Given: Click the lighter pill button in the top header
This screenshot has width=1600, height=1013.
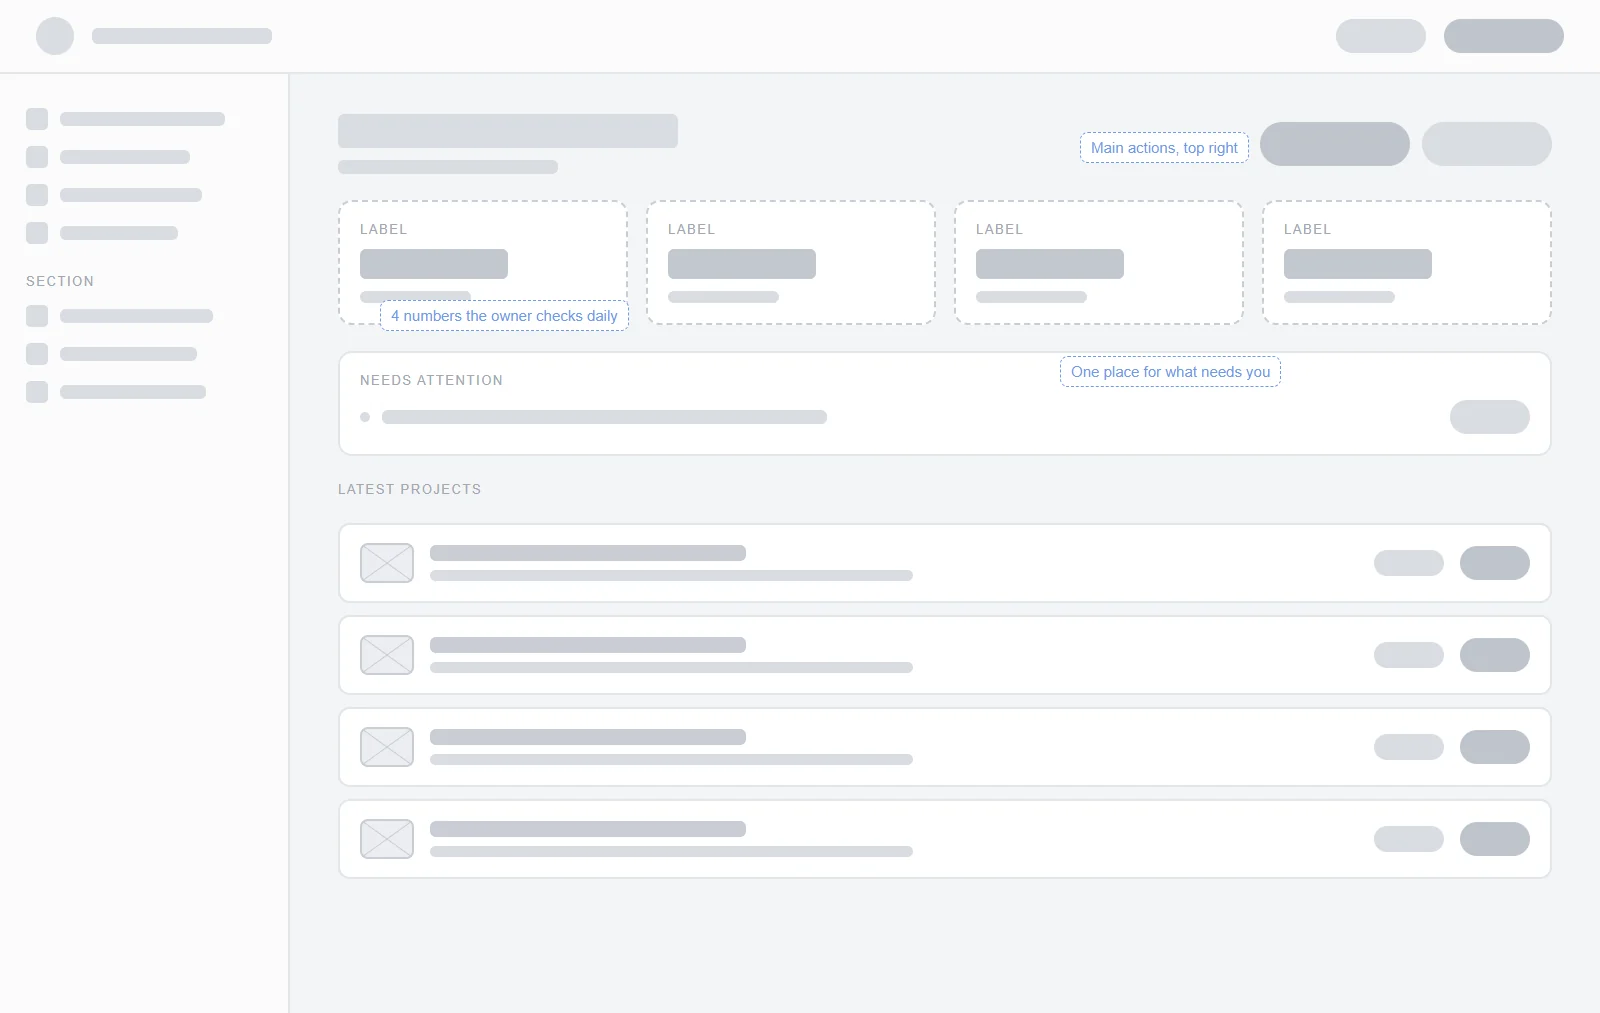Looking at the screenshot, I should [1381, 36].
